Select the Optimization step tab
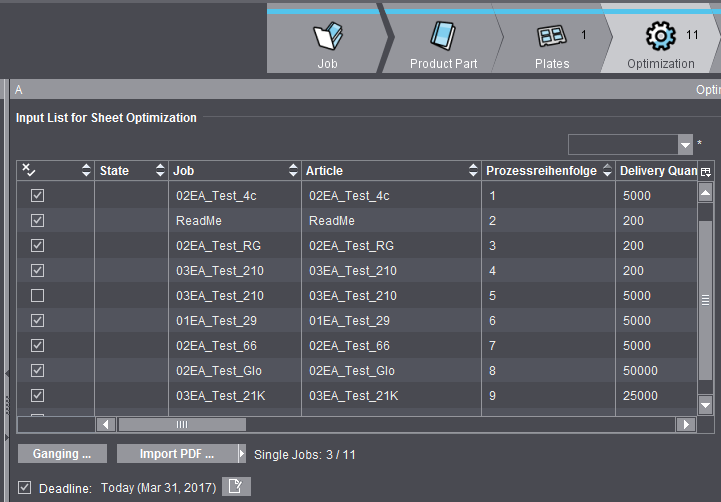 [661, 45]
